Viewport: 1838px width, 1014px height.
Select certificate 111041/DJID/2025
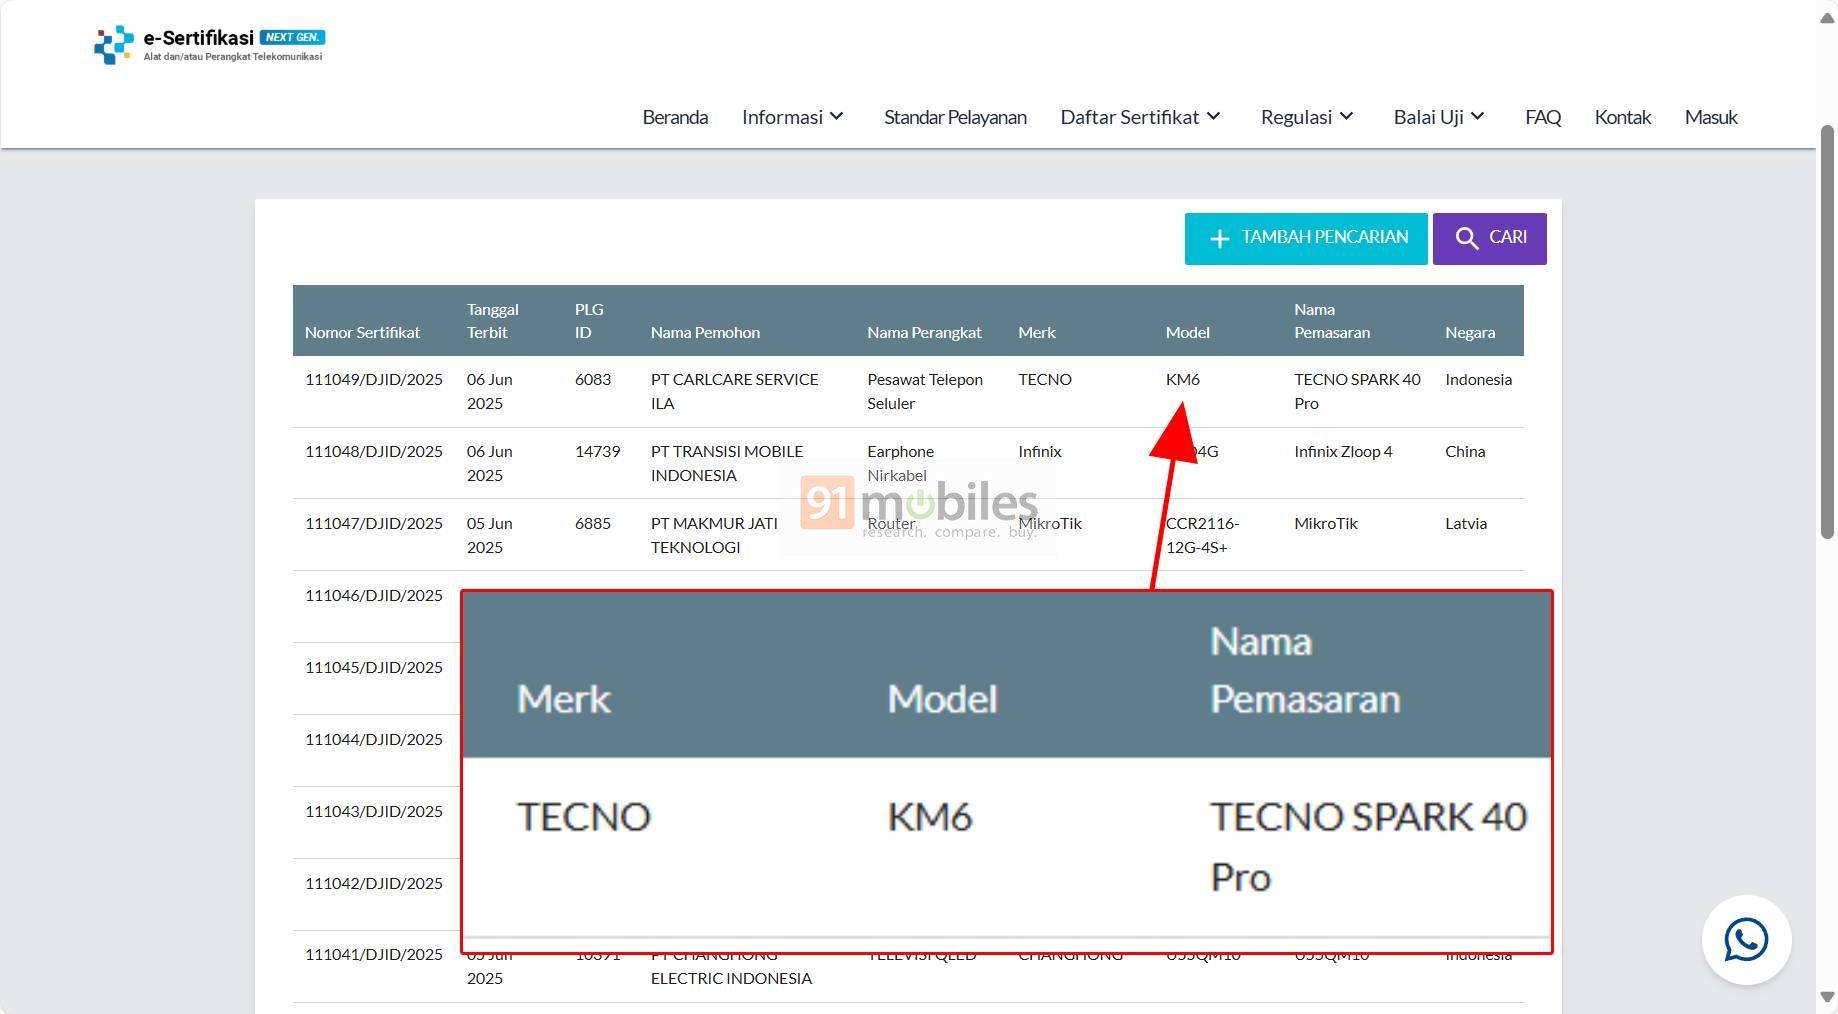pos(374,954)
